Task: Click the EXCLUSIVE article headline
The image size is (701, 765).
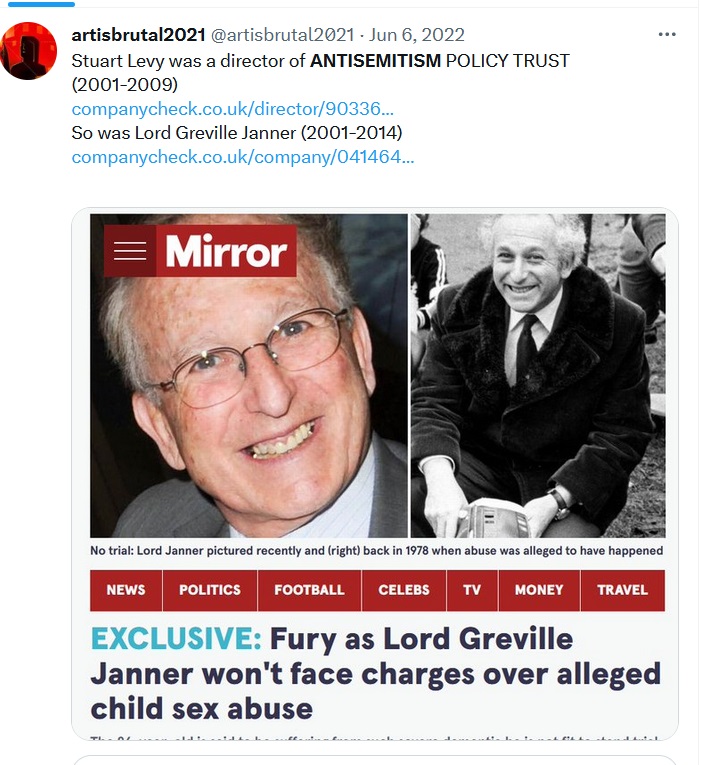Action: coord(376,673)
